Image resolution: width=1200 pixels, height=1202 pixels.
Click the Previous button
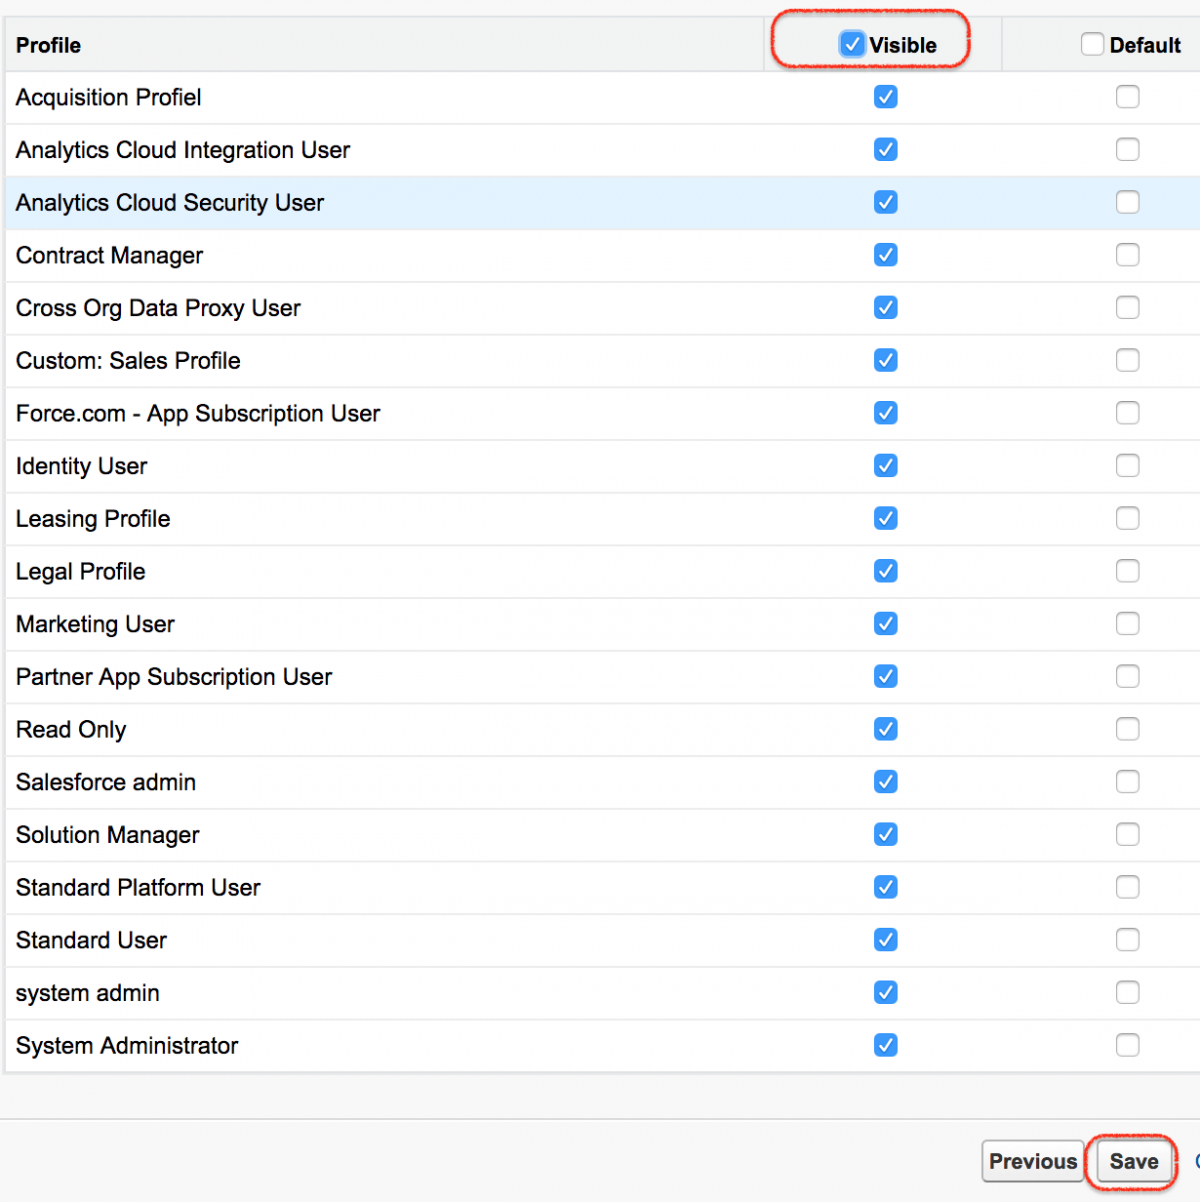coord(1032,1161)
